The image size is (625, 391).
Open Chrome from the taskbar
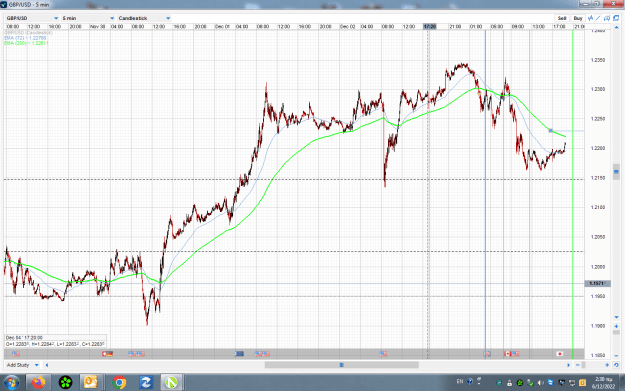tap(119, 383)
